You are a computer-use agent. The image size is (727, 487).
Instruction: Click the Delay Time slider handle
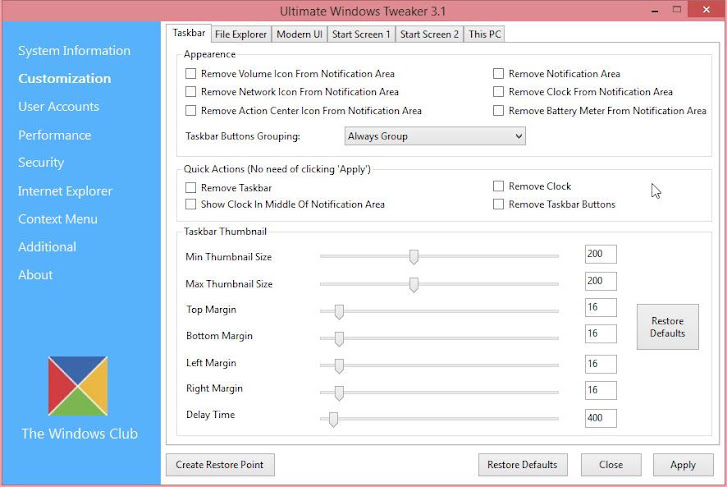pos(333,419)
